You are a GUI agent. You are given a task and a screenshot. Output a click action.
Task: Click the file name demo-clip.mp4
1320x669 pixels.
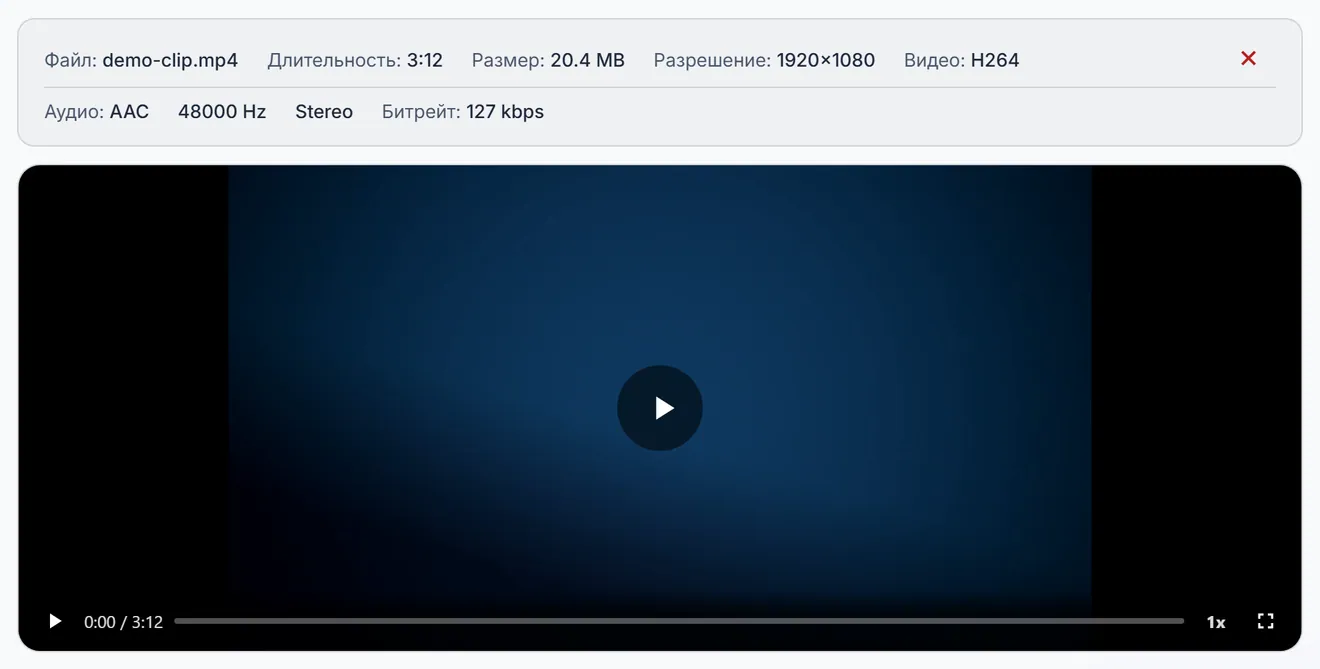(170, 60)
